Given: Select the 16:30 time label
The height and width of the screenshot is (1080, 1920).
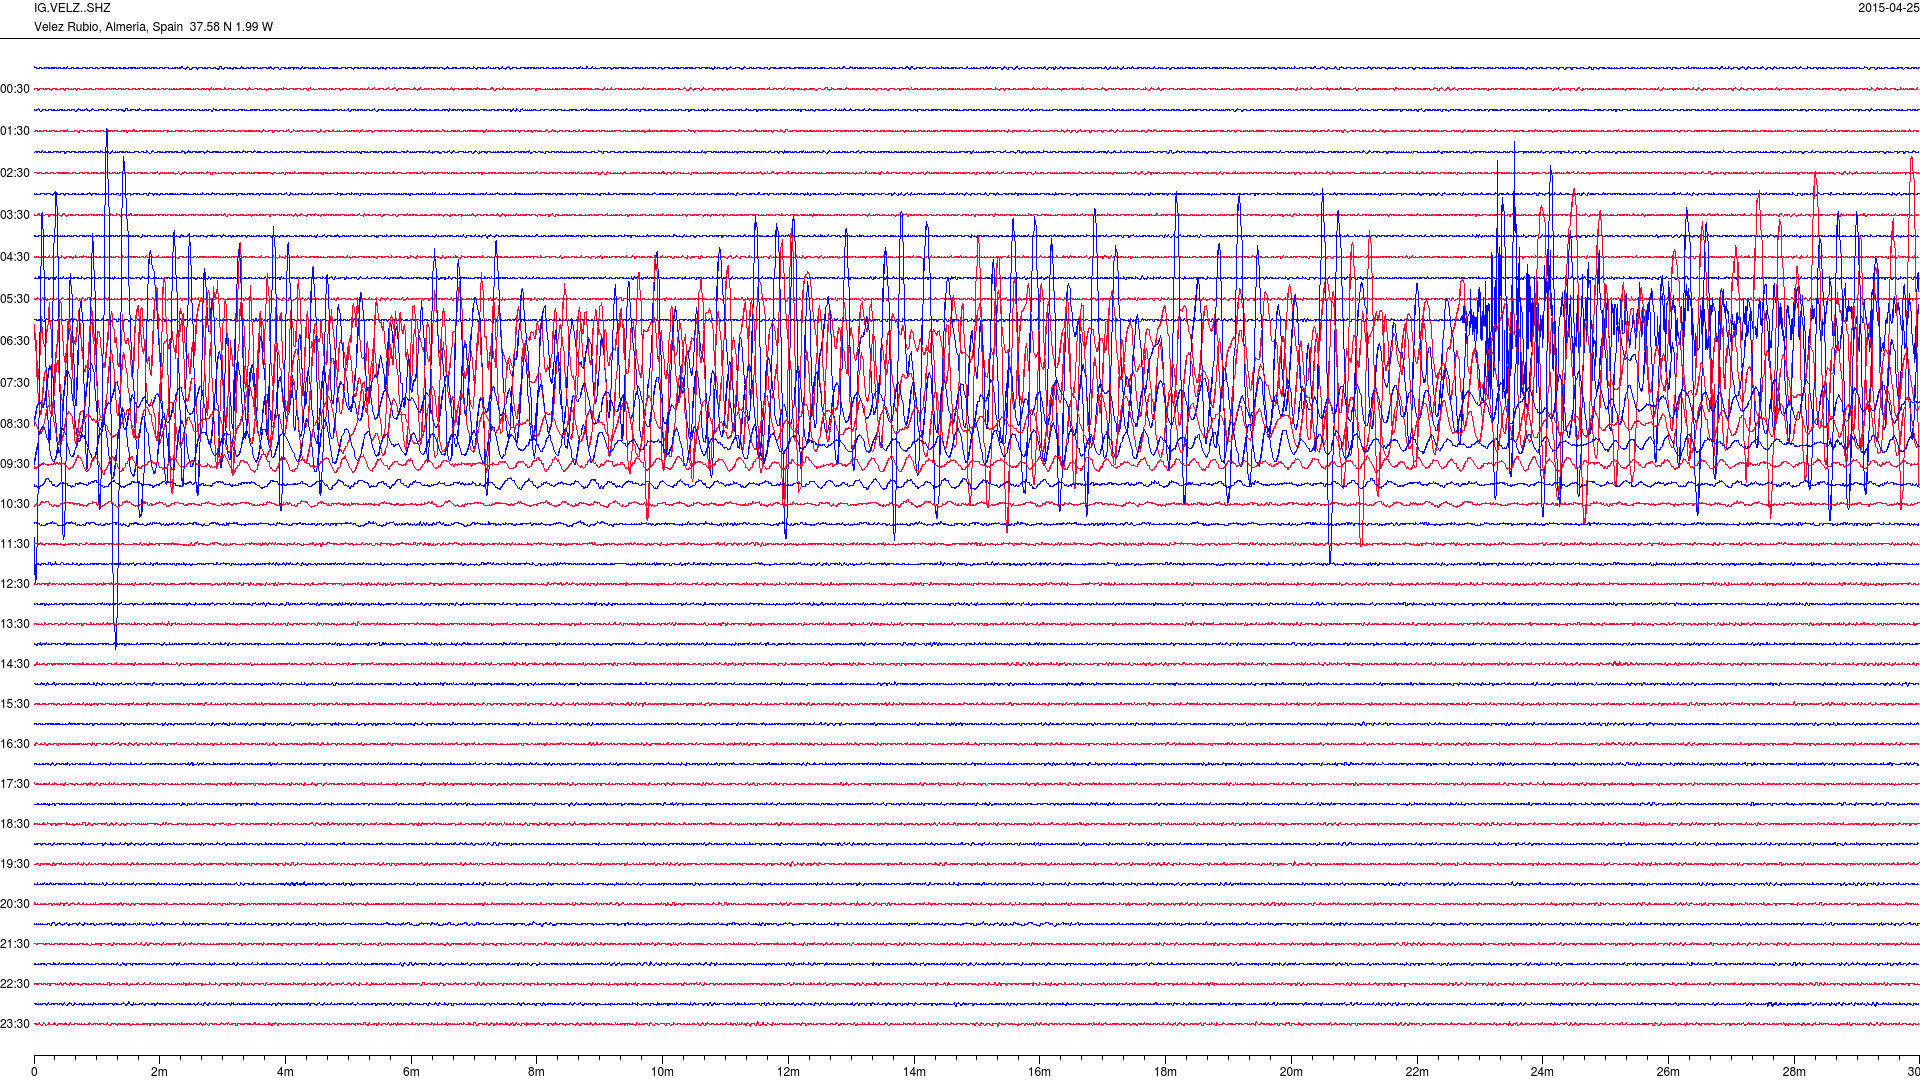Looking at the screenshot, I should coord(15,744).
